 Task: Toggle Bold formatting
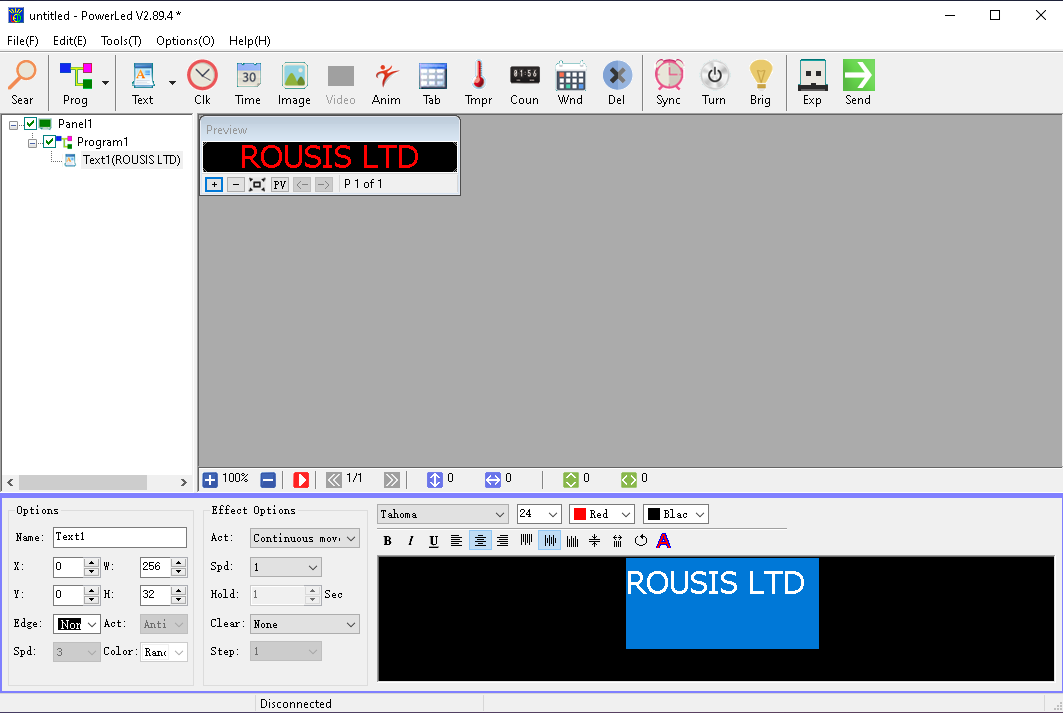click(387, 541)
